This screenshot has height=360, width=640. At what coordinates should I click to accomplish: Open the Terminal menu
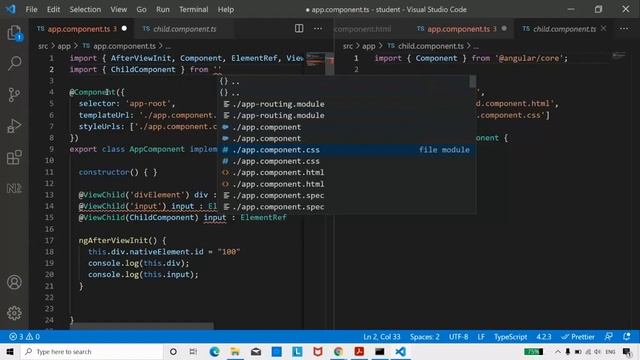click(x=193, y=9)
